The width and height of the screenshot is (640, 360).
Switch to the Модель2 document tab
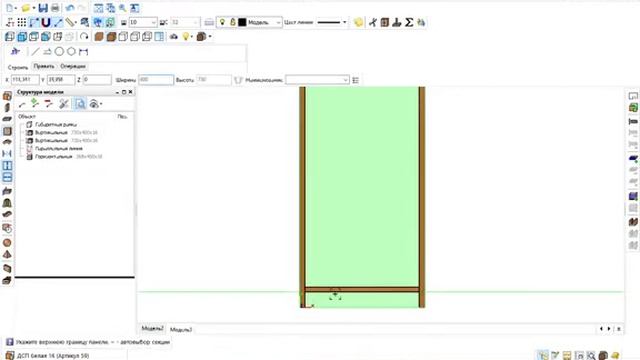point(152,328)
